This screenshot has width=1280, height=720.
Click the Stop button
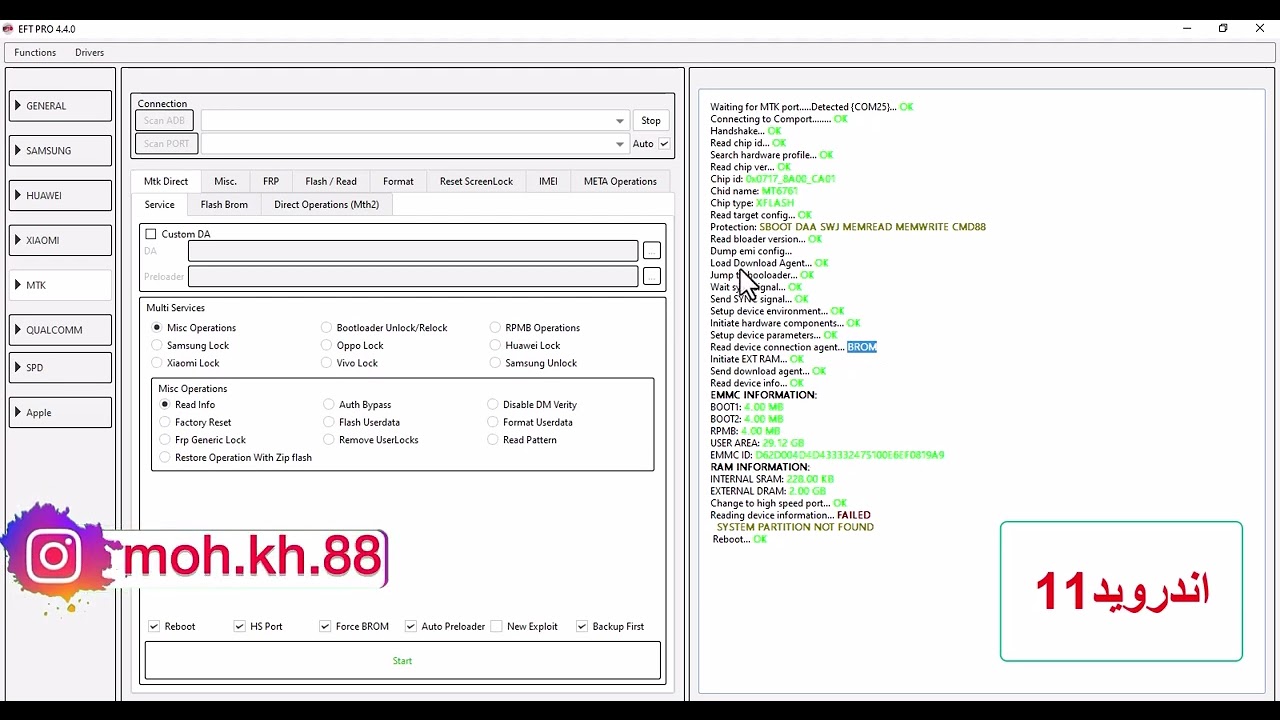pyautogui.click(x=651, y=120)
